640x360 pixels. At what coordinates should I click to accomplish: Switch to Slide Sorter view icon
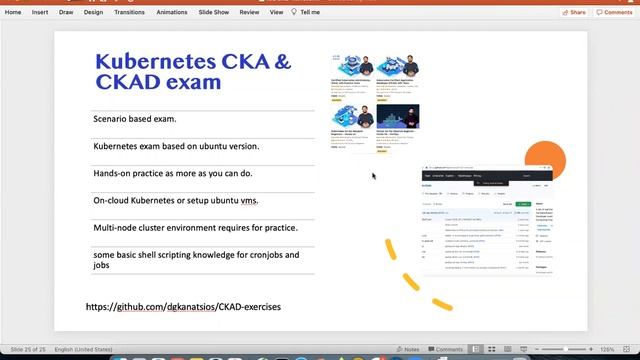coord(492,349)
